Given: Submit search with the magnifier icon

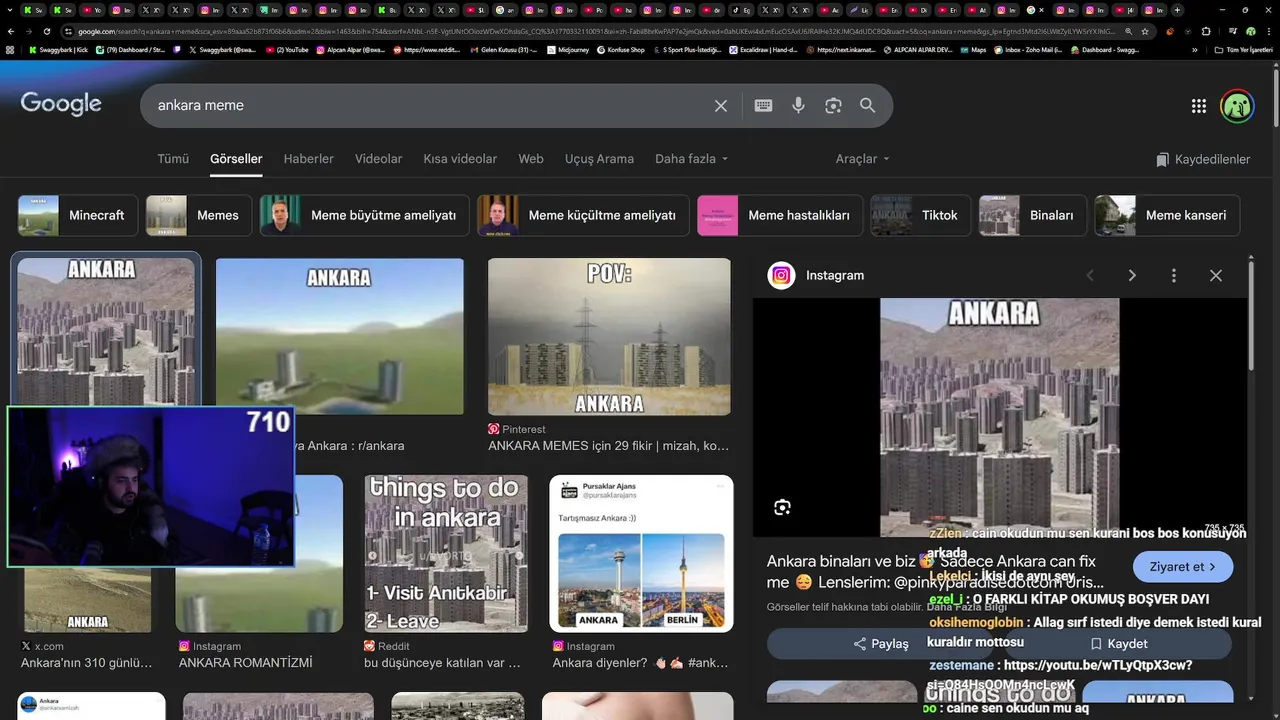Looking at the screenshot, I should click(x=867, y=106).
